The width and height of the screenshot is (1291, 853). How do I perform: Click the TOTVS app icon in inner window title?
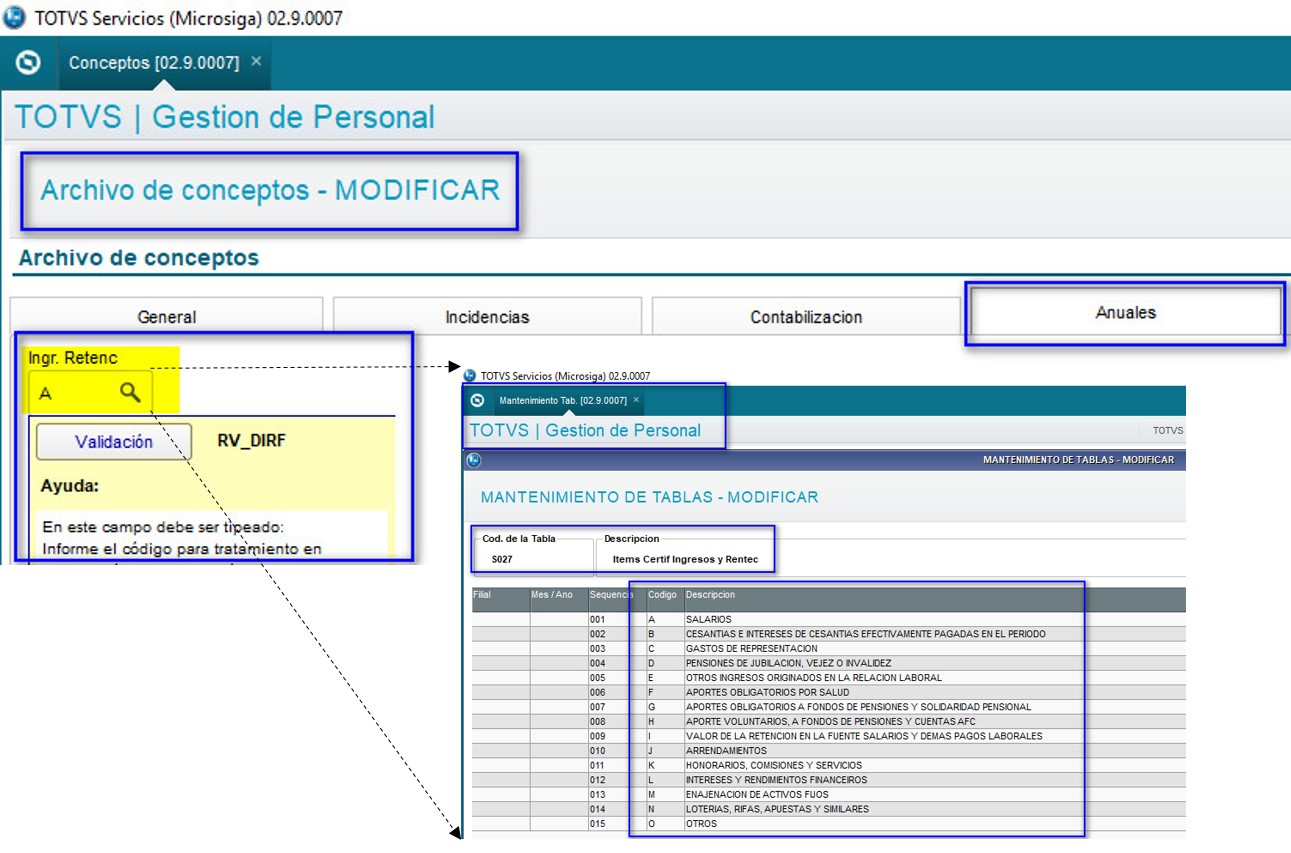tap(471, 376)
